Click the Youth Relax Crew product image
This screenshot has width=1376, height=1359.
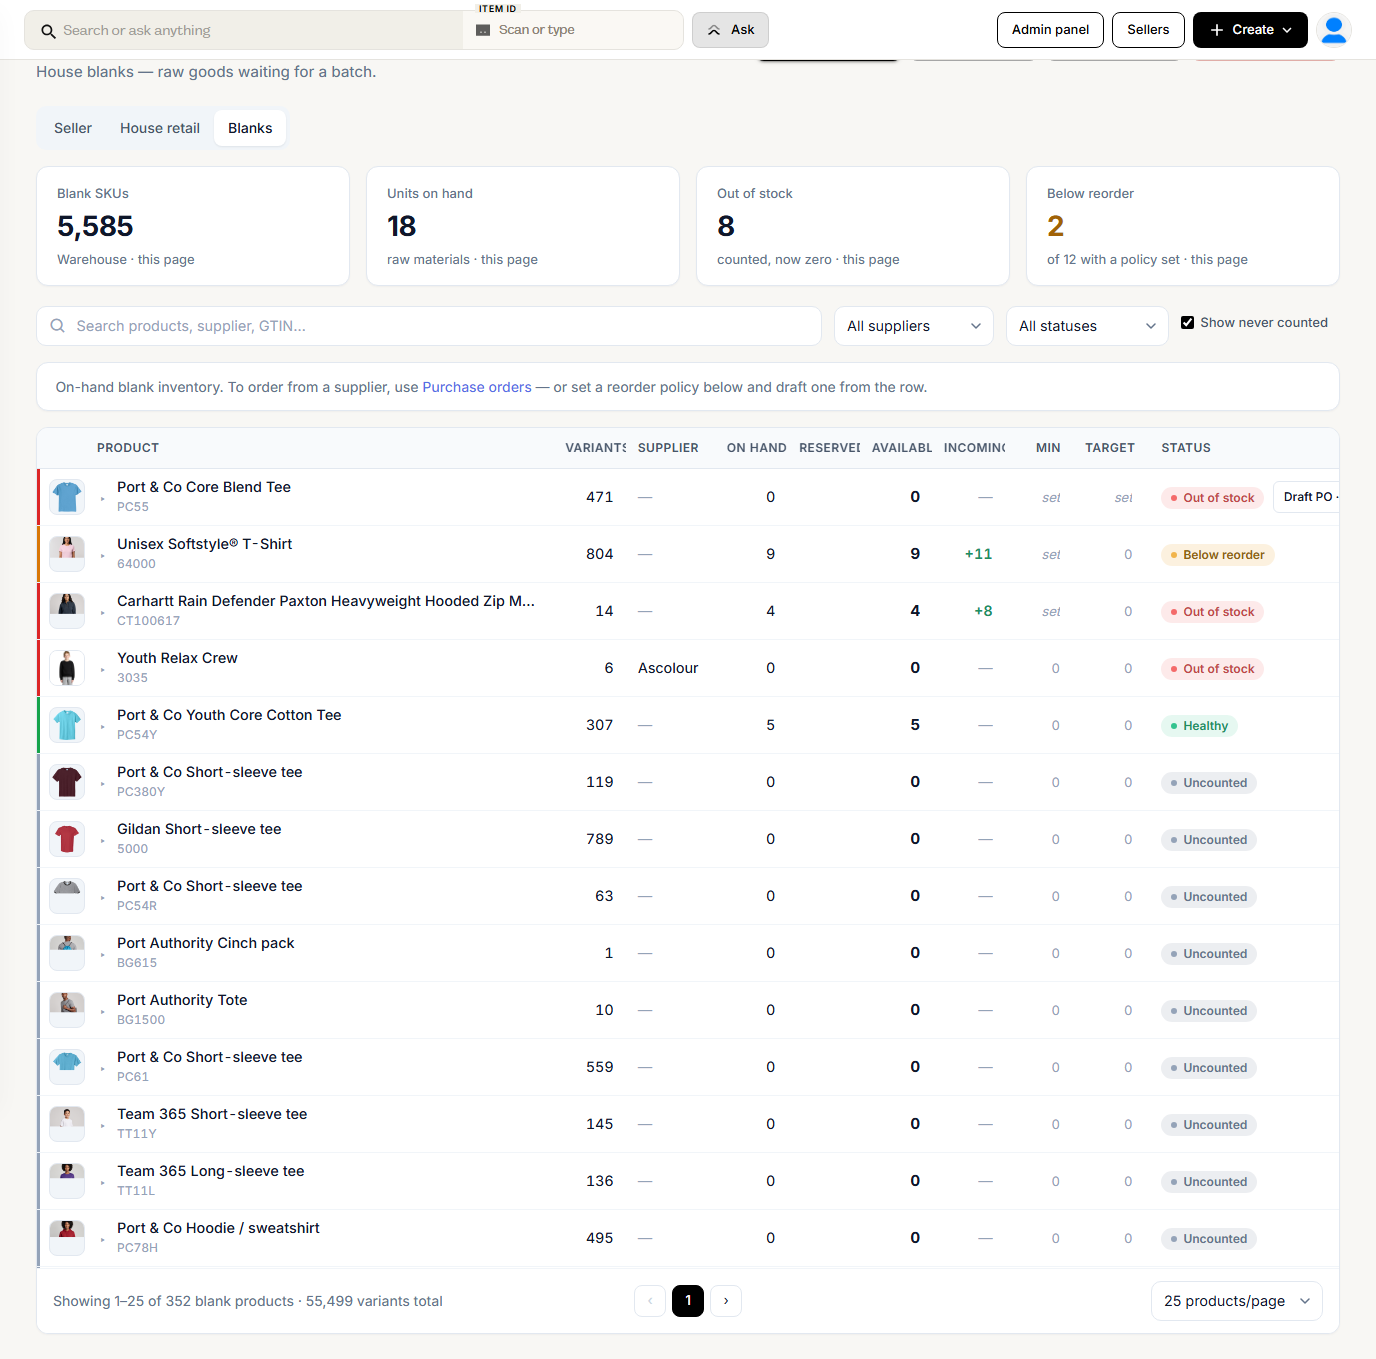pos(67,668)
